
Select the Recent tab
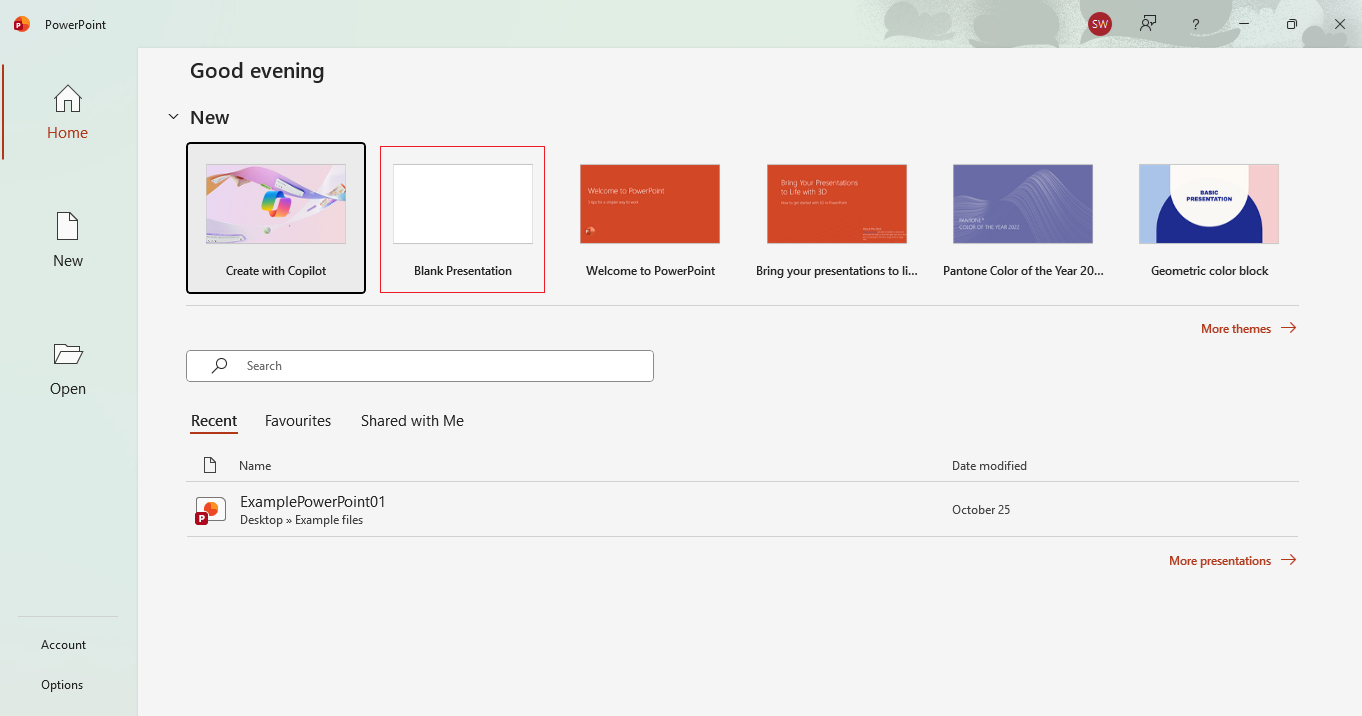[214, 421]
